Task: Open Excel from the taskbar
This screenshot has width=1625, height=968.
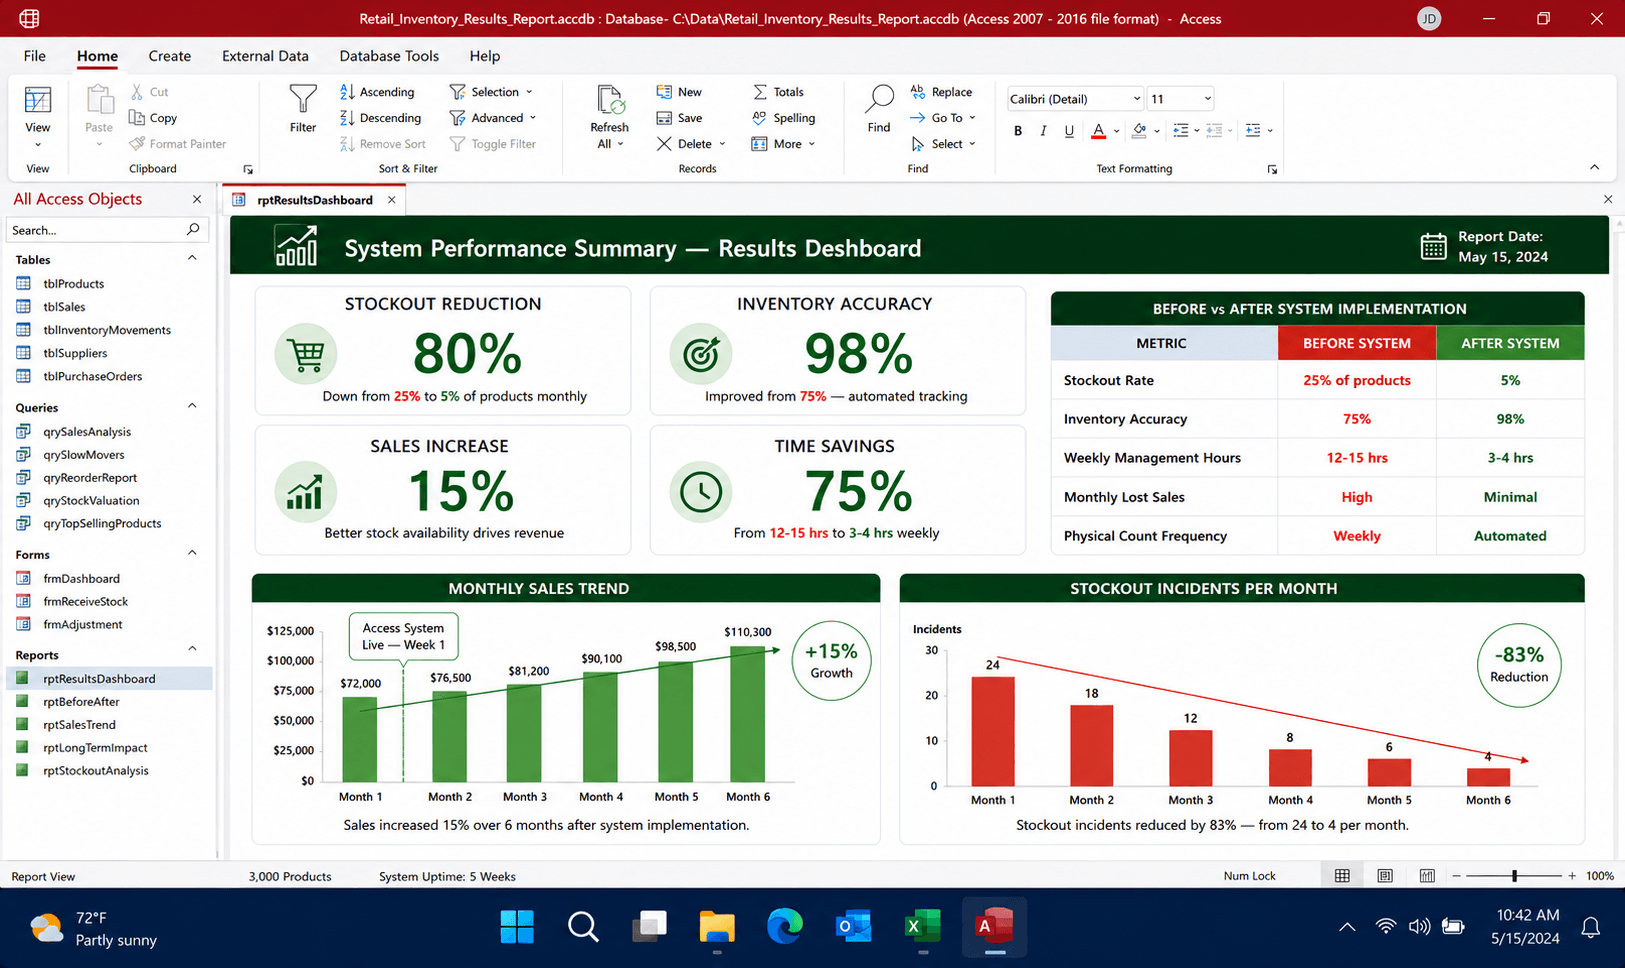Action: (922, 927)
